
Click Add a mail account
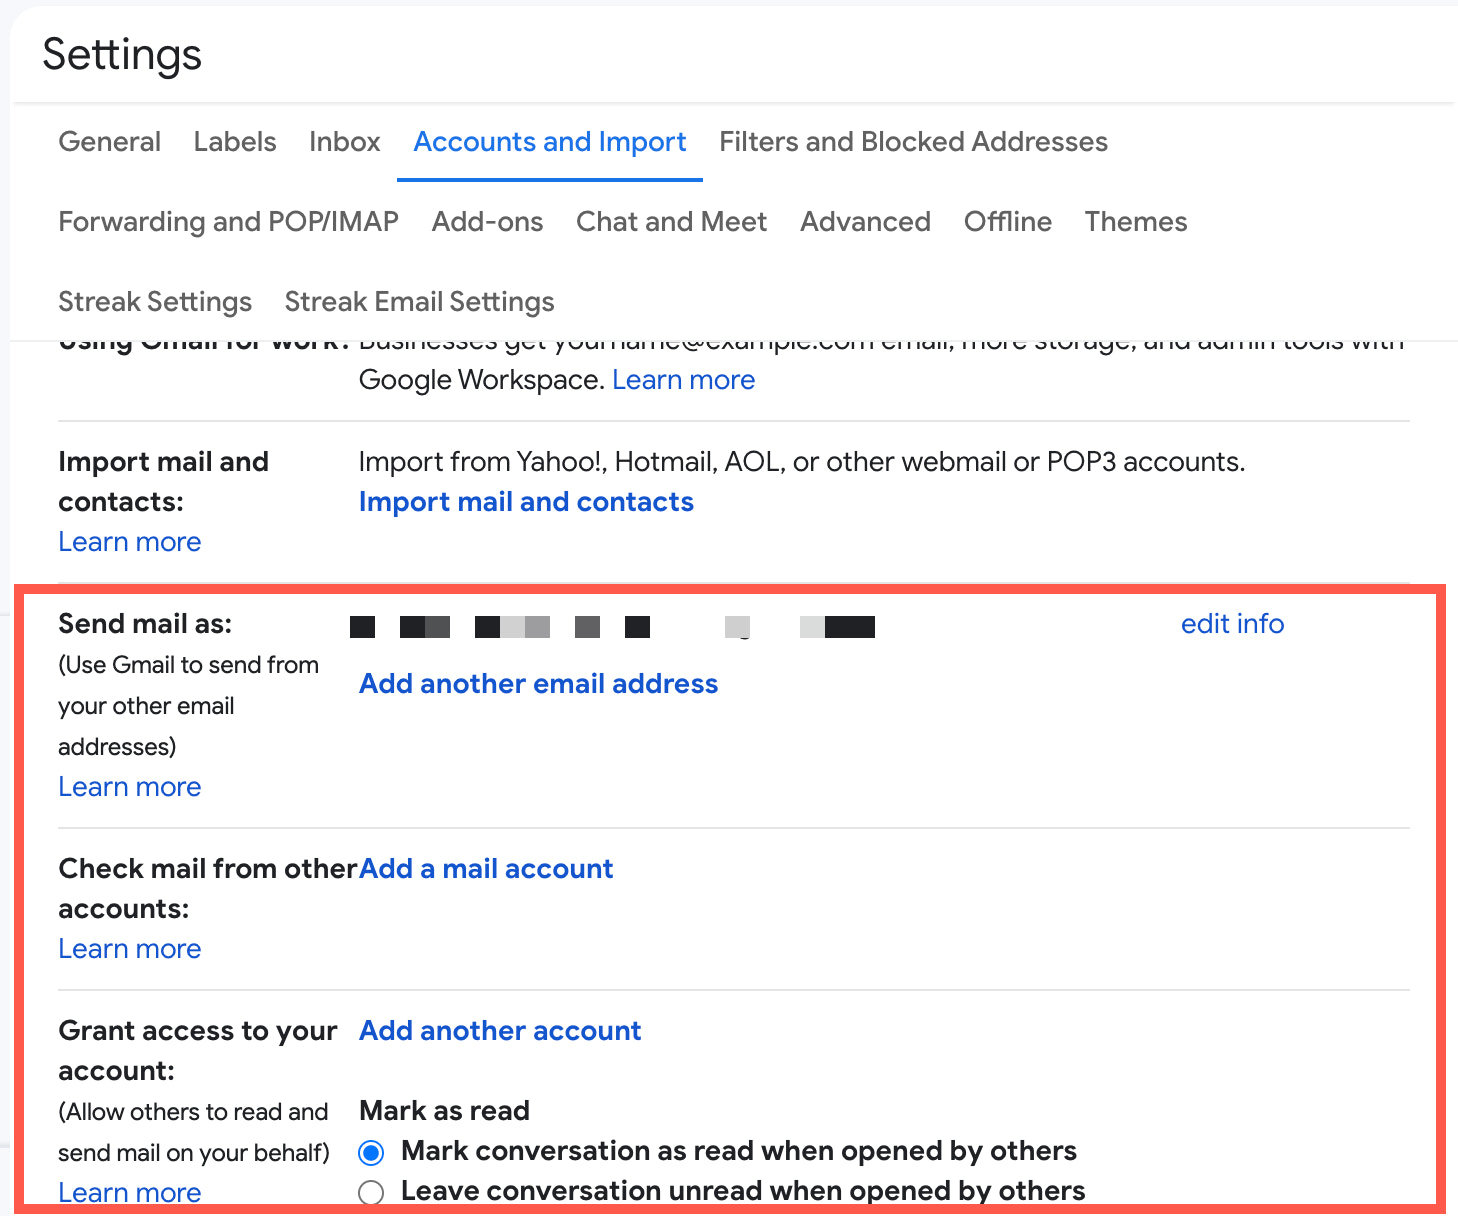[x=485, y=868]
